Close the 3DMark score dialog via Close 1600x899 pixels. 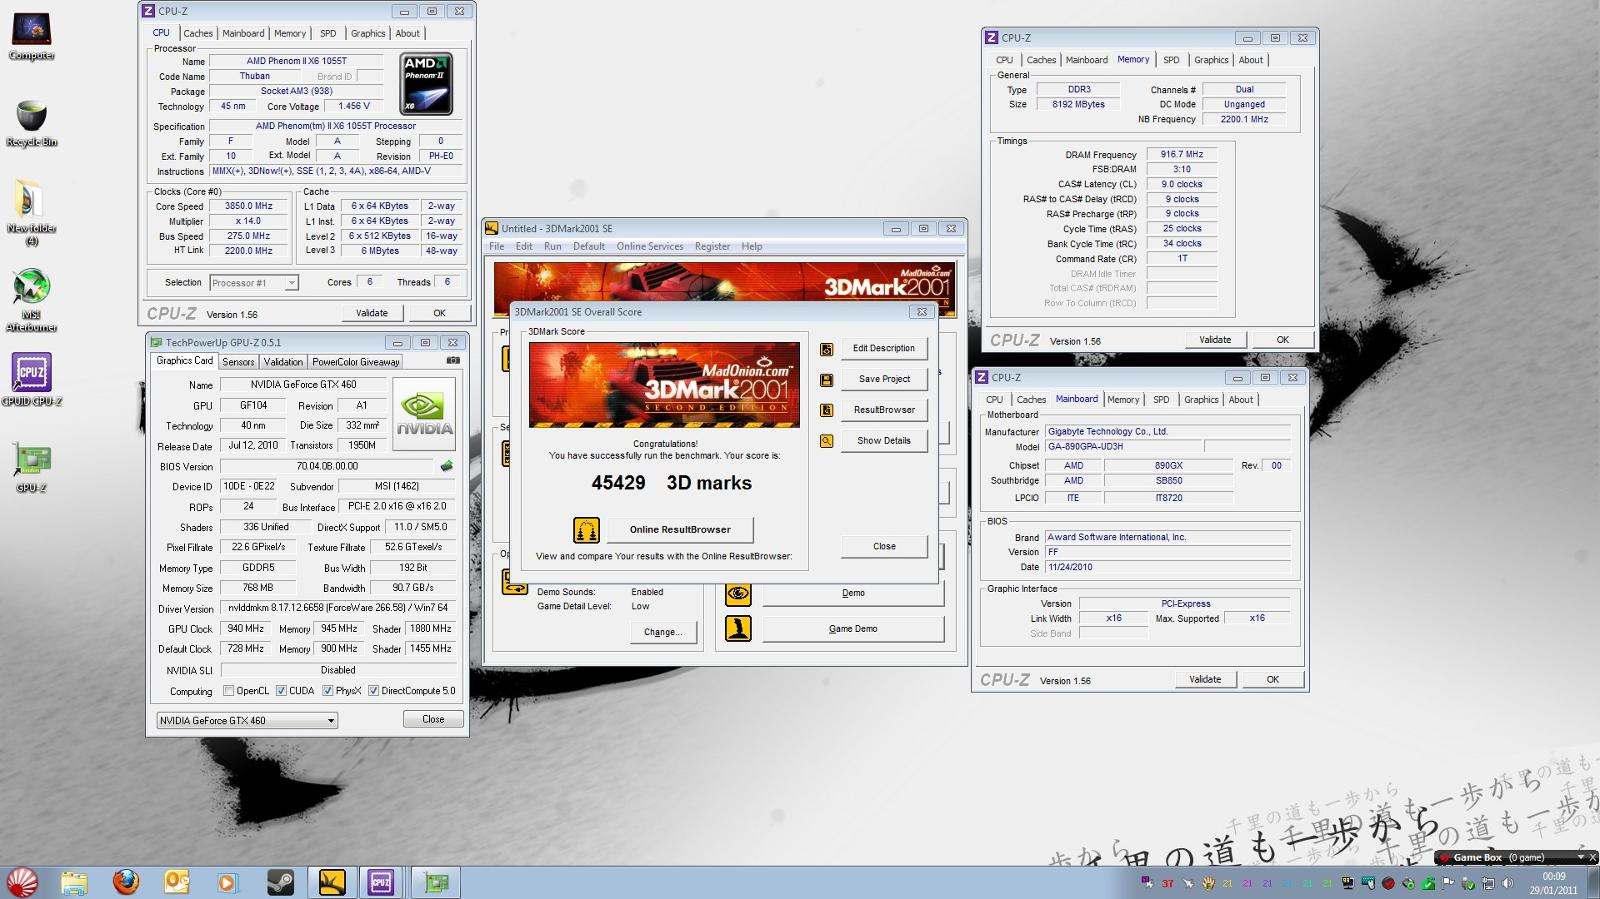884,547
